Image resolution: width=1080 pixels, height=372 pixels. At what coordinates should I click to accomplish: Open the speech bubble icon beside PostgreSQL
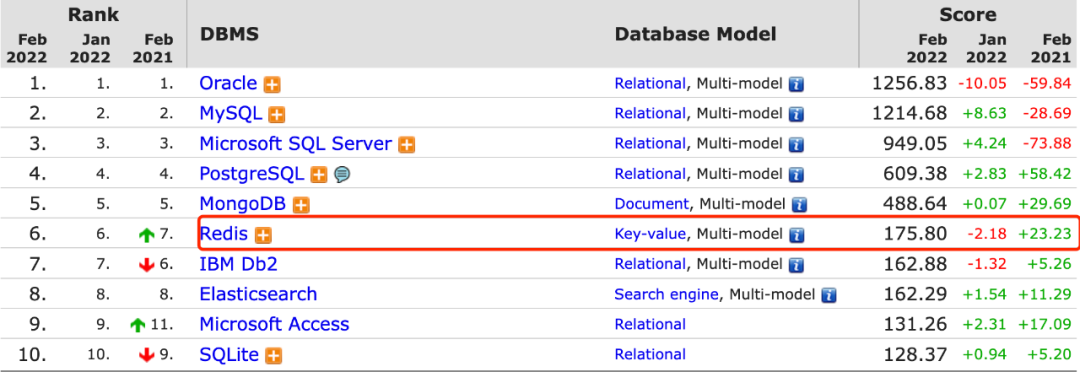[x=342, y=175]
